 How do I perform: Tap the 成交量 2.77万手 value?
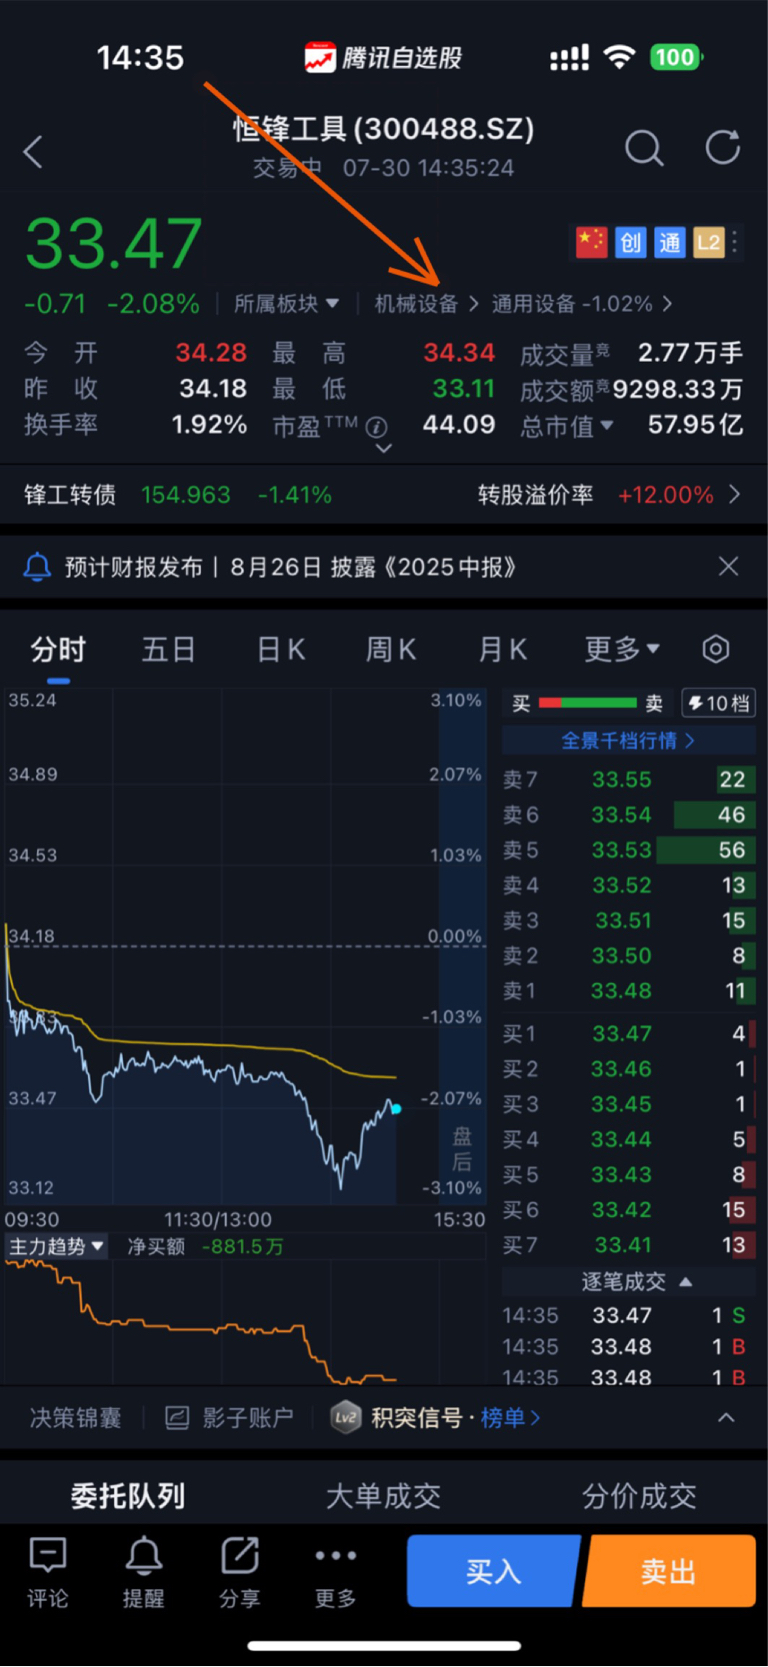point(631,353)
